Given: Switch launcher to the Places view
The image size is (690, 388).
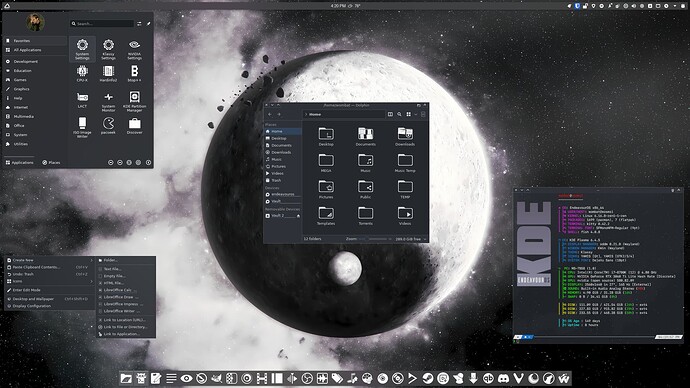Looking at the screenshot, I should (x=51, y=162).
